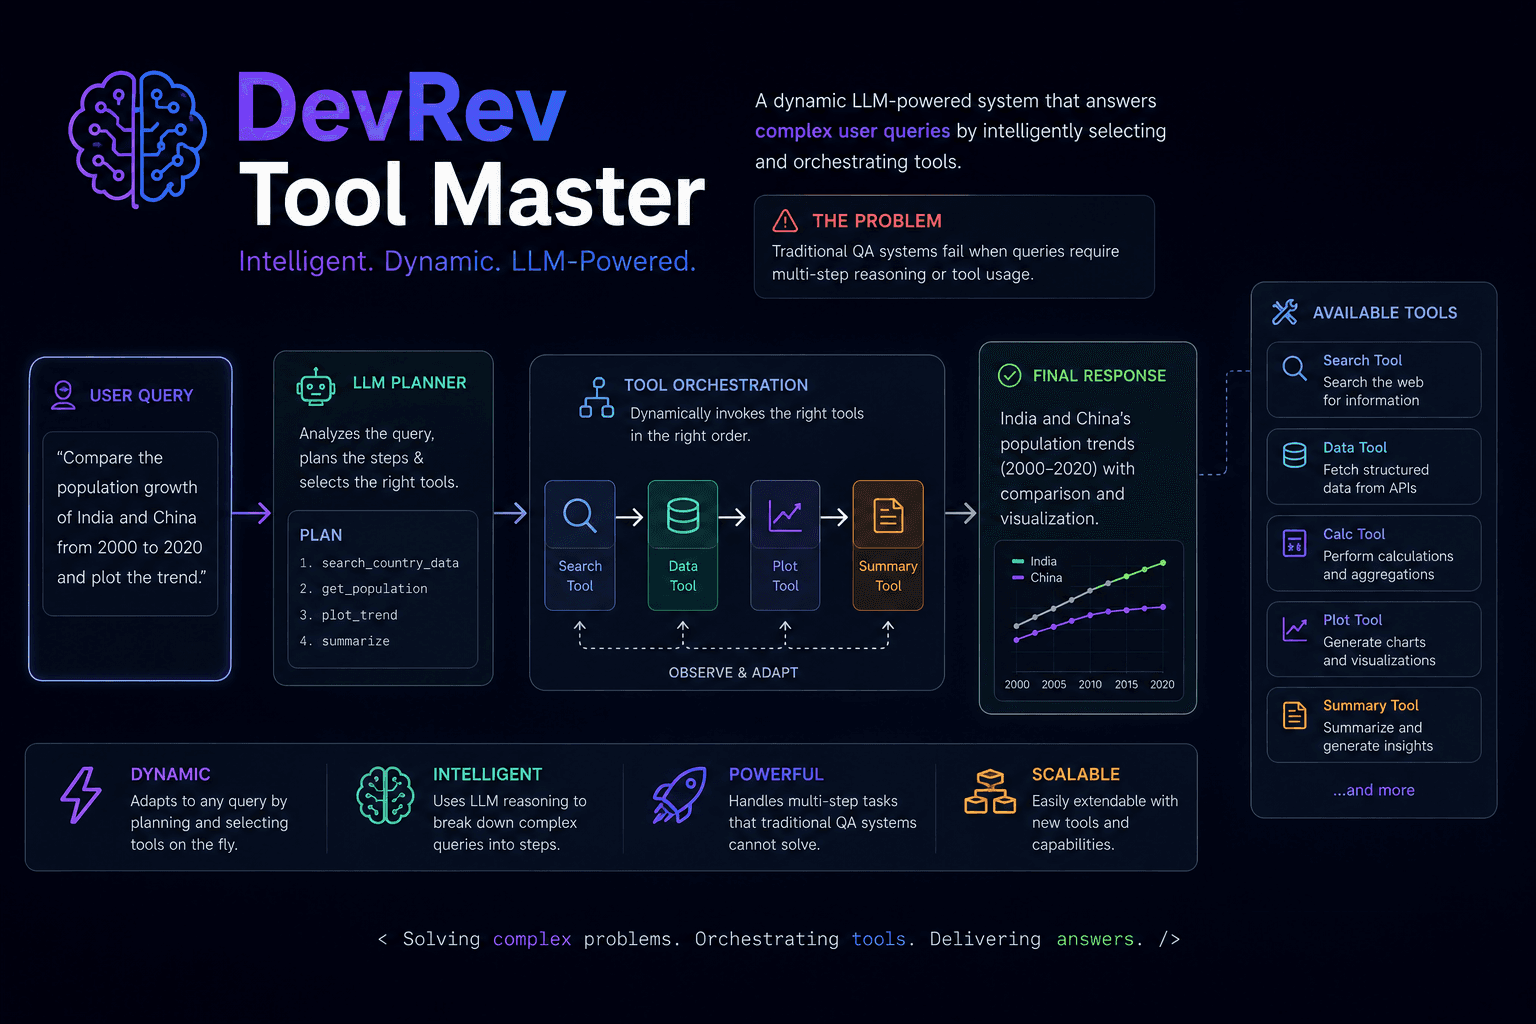Click the database icon in the Data Tool pipeline card

coord(683,516)
